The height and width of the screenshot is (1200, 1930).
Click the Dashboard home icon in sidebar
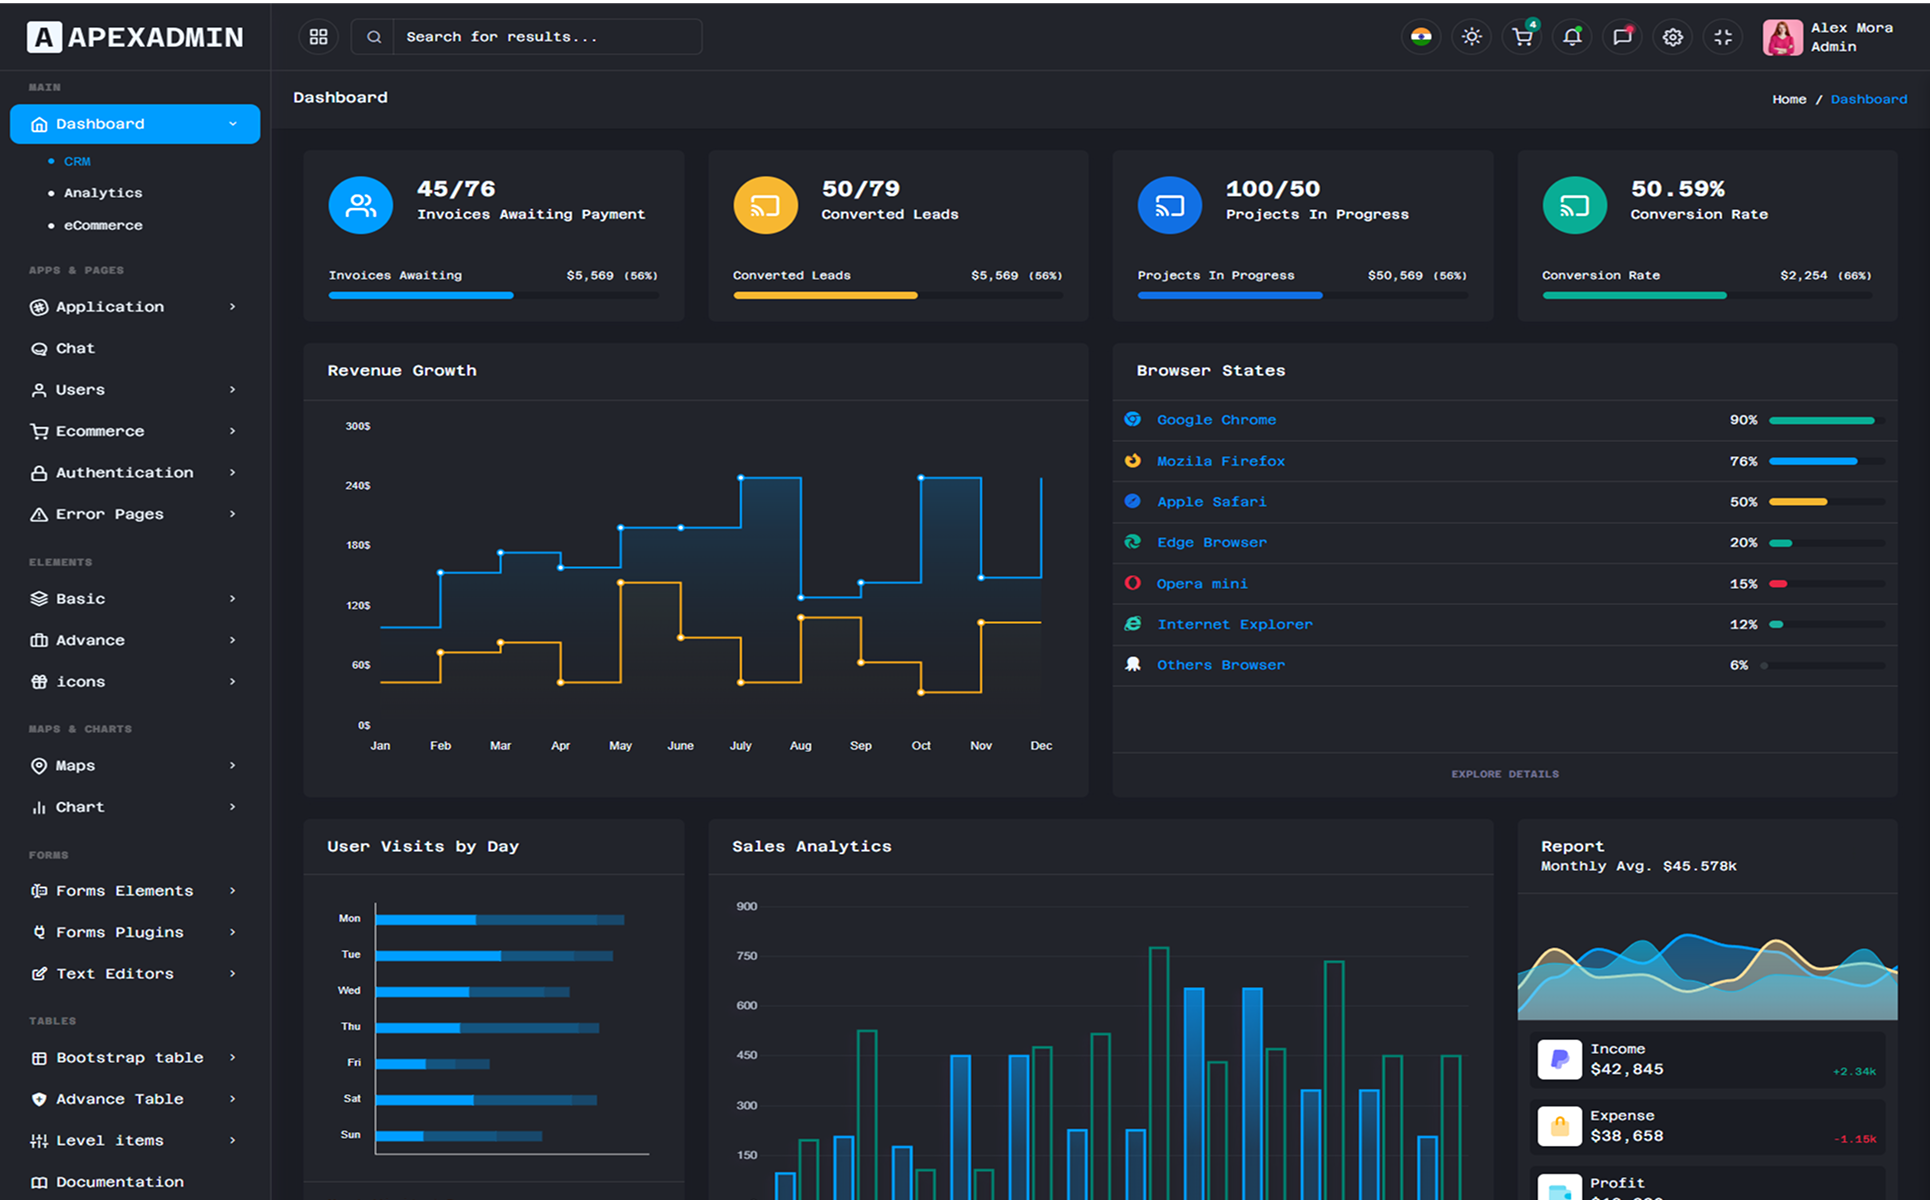(x=39, y=124)
